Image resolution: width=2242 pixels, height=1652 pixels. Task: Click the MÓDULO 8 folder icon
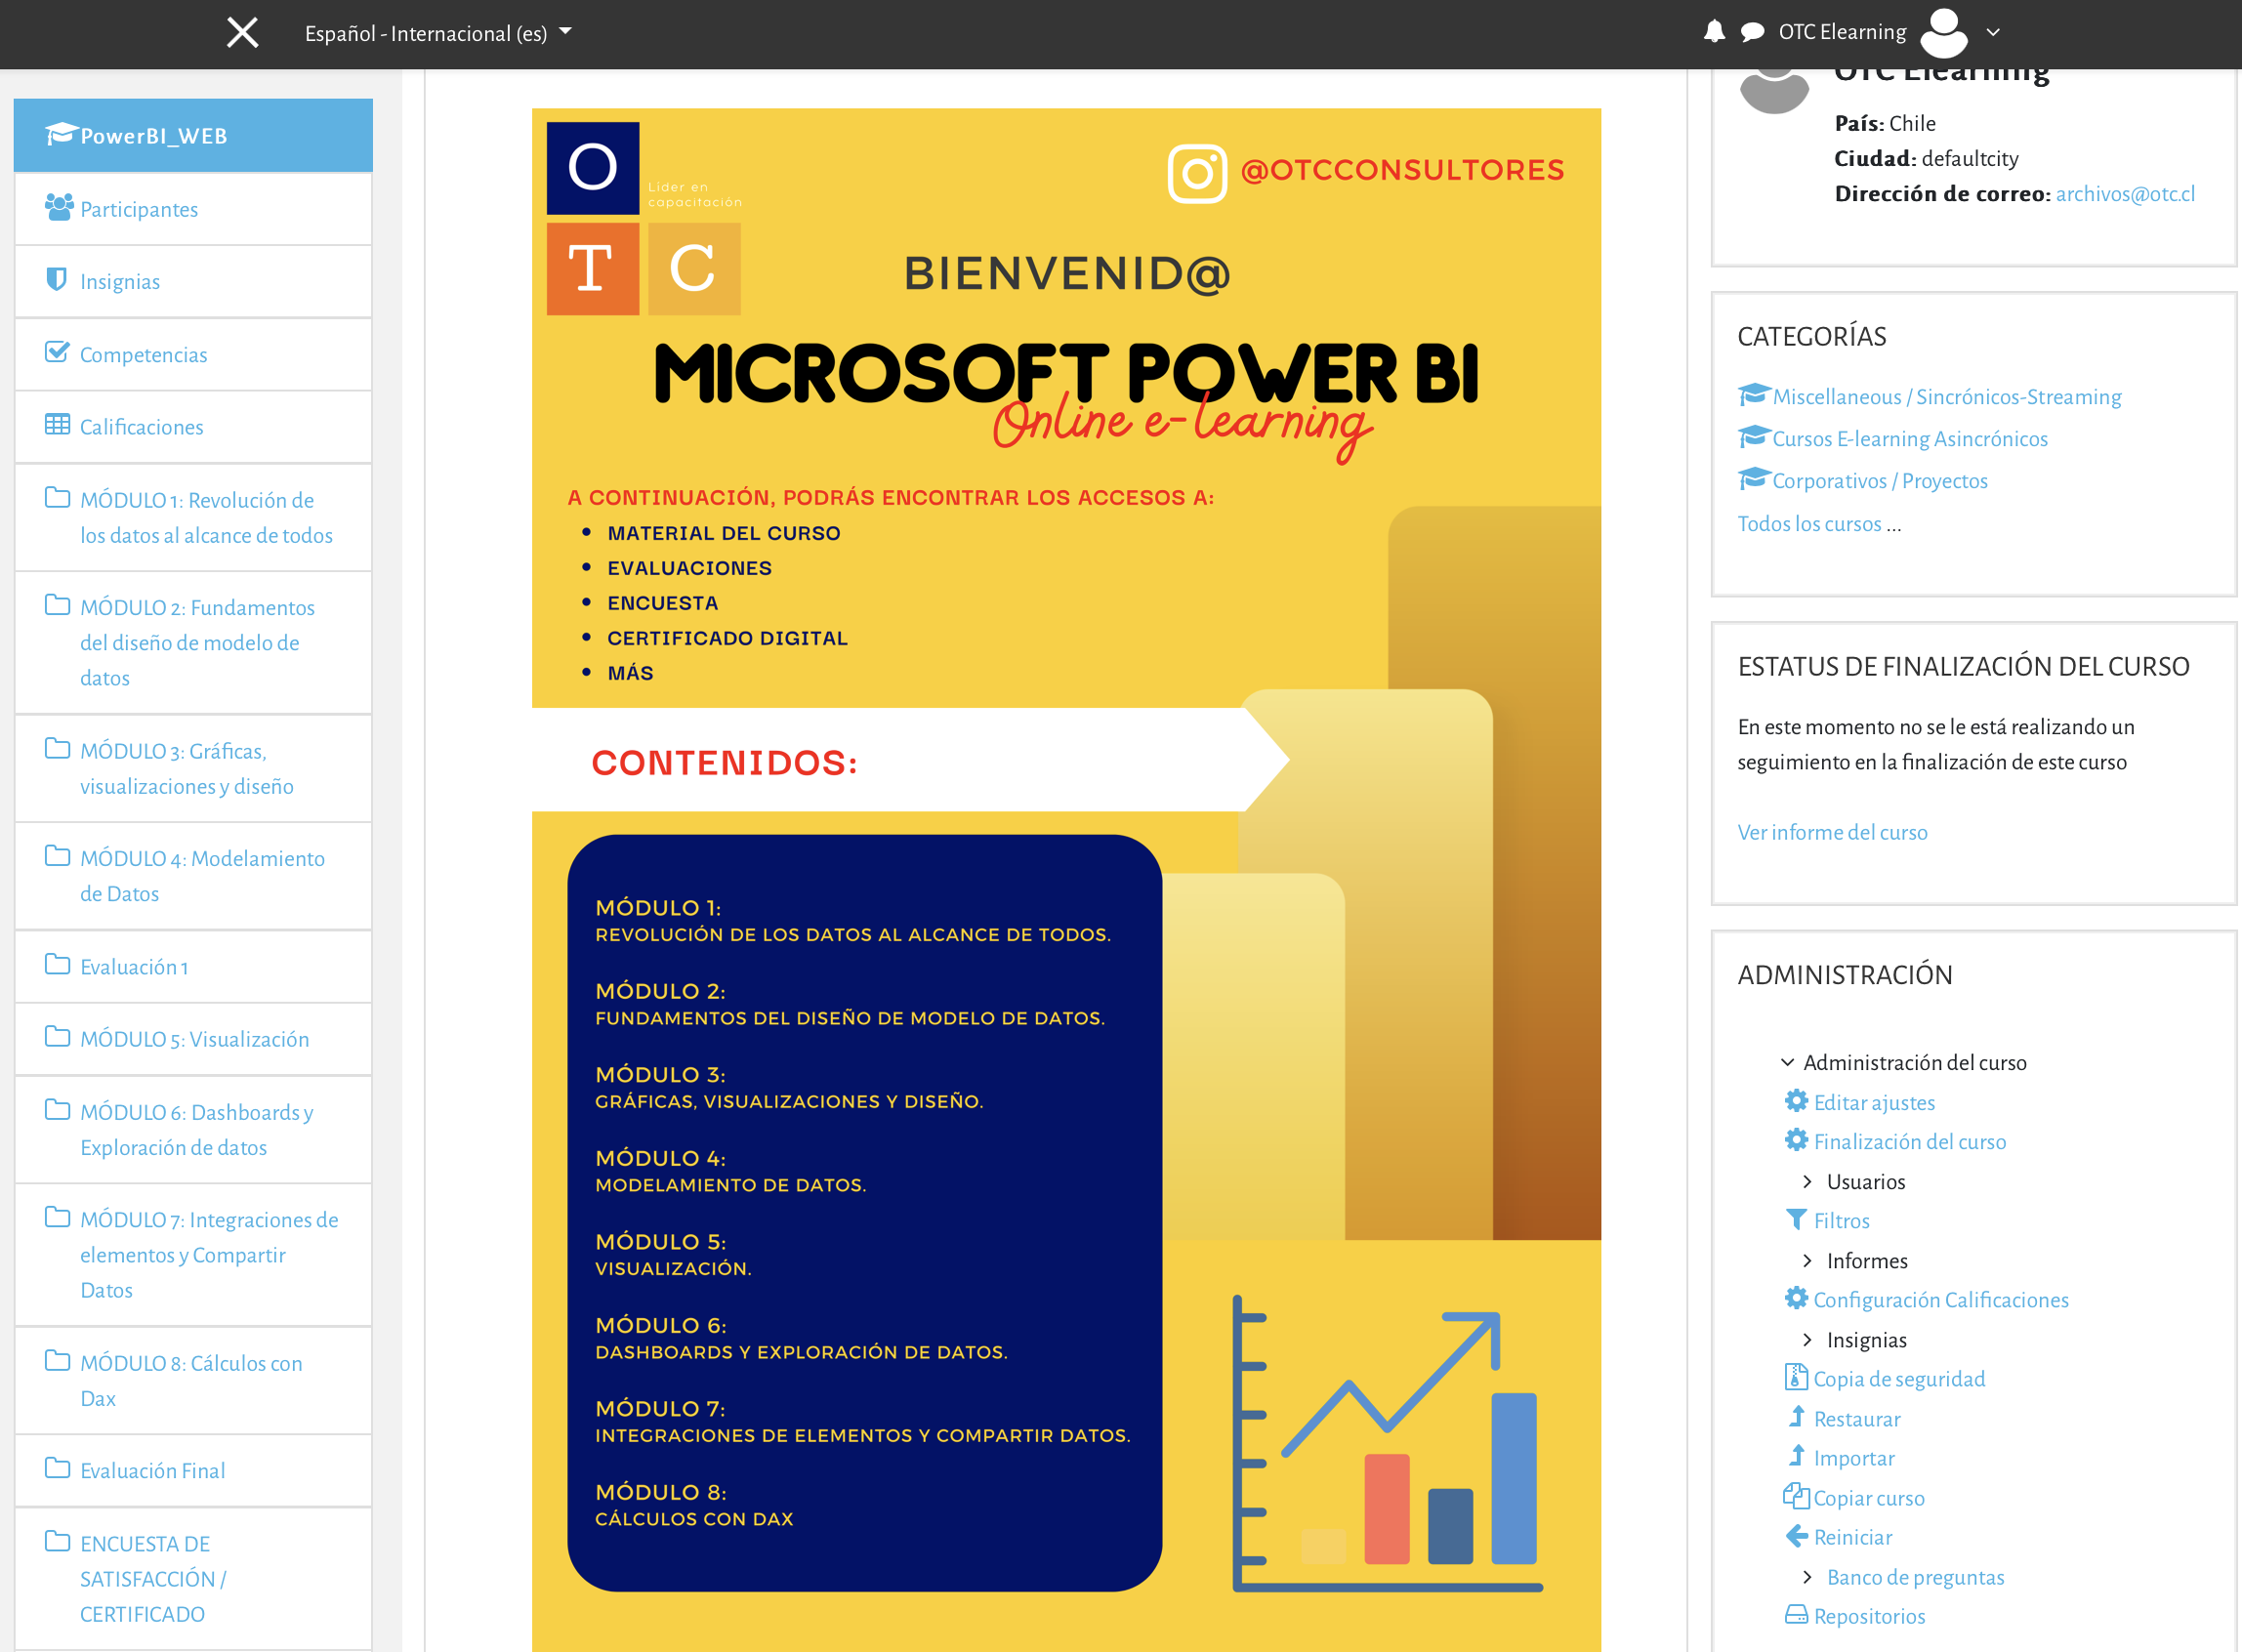(58, 1361)
